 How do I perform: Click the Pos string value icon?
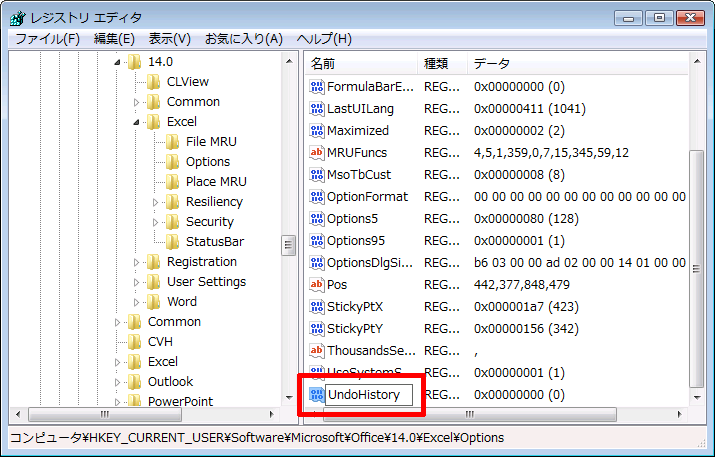click(x=316, y=285)
